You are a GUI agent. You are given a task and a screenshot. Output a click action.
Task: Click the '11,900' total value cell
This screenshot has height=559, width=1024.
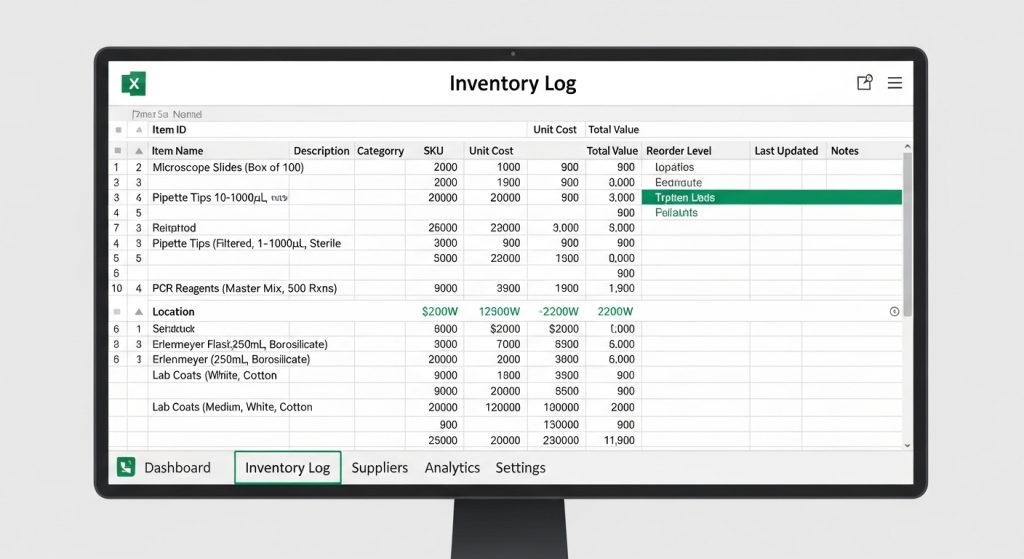[x=619, y=440]
